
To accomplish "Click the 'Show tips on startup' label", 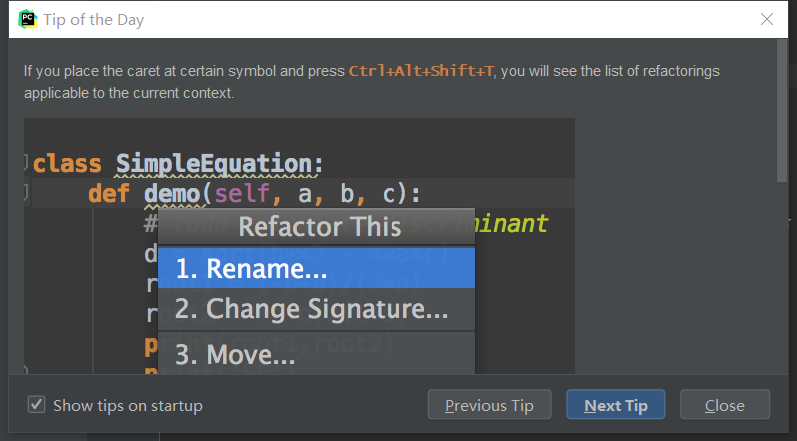I will [x=127, y=406].
